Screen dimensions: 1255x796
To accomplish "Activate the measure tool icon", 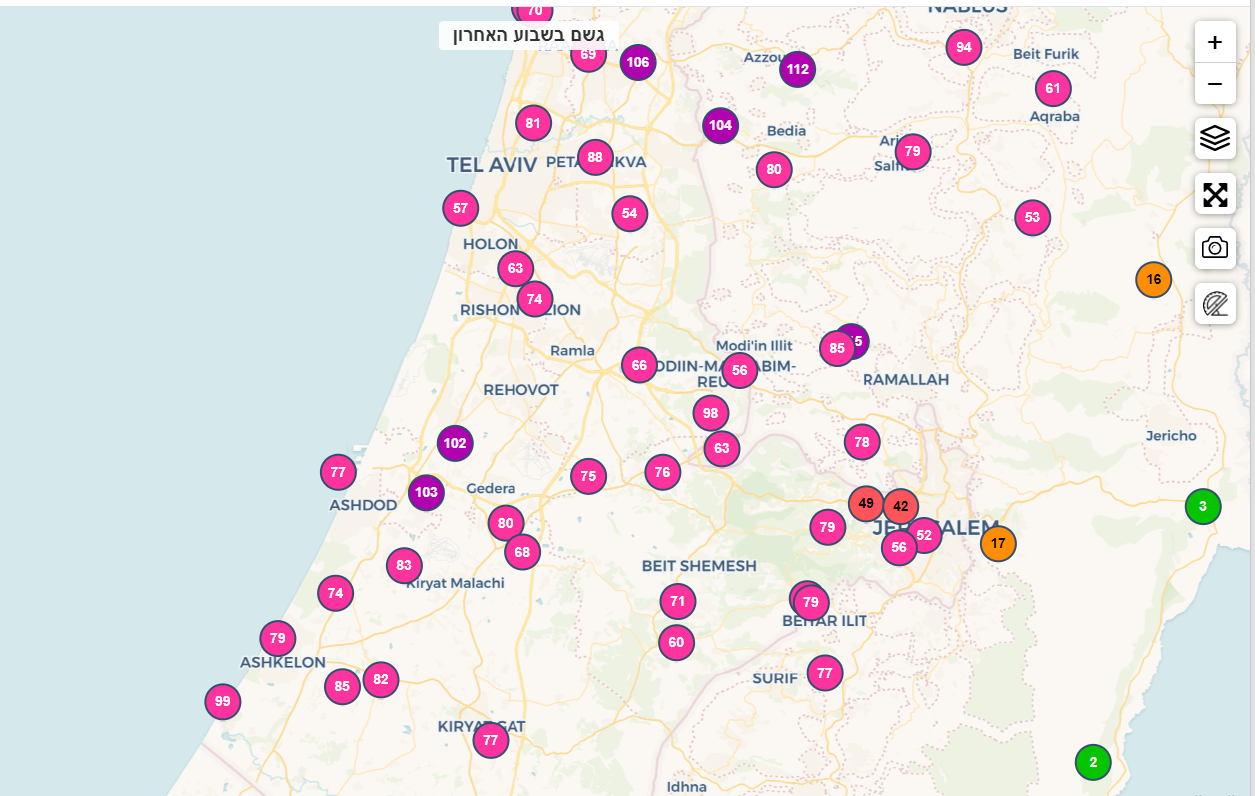I will pyautogui.click(x=1215, y=303).
